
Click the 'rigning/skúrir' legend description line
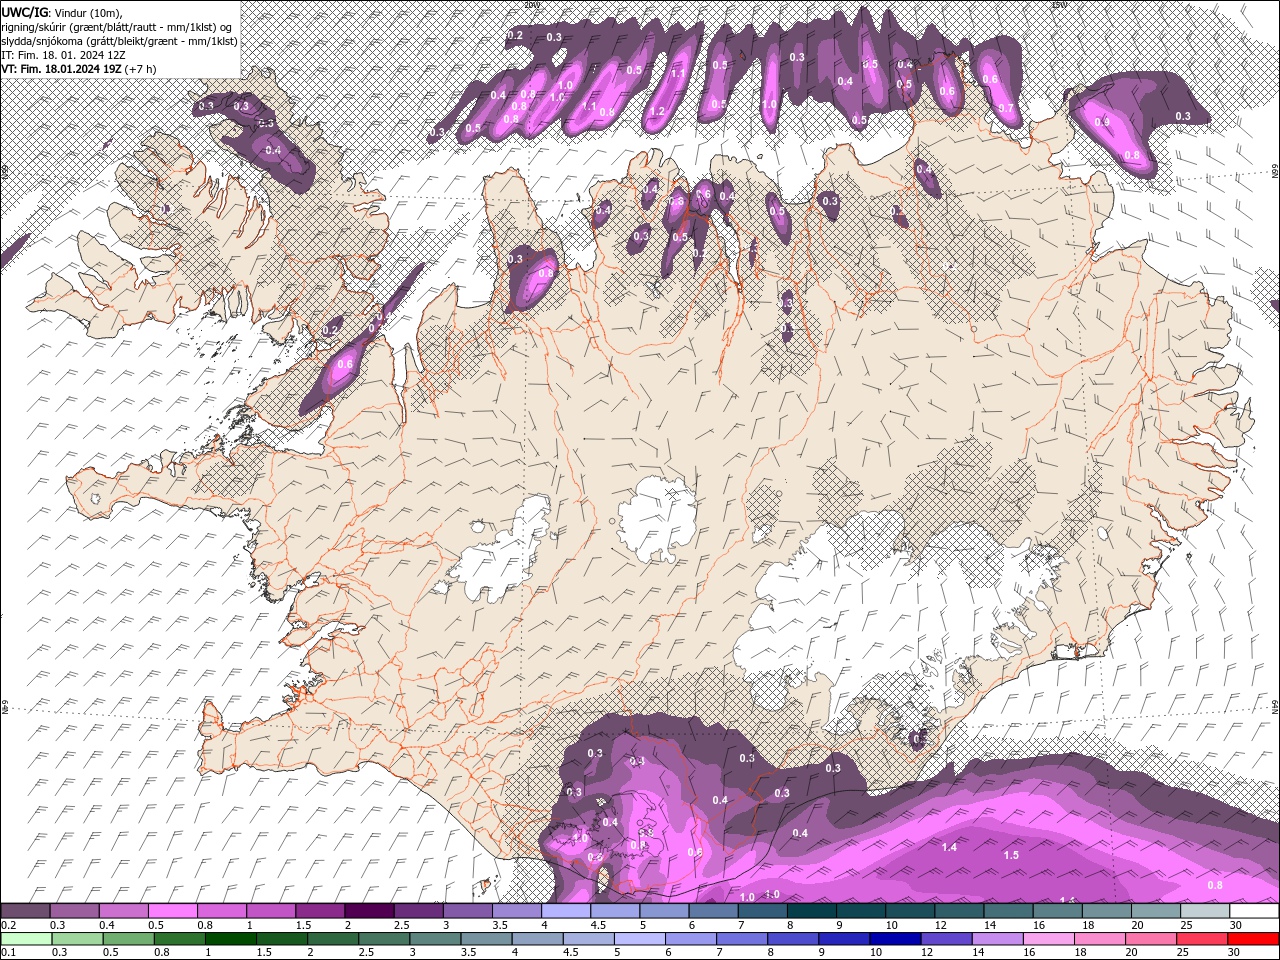118,27
